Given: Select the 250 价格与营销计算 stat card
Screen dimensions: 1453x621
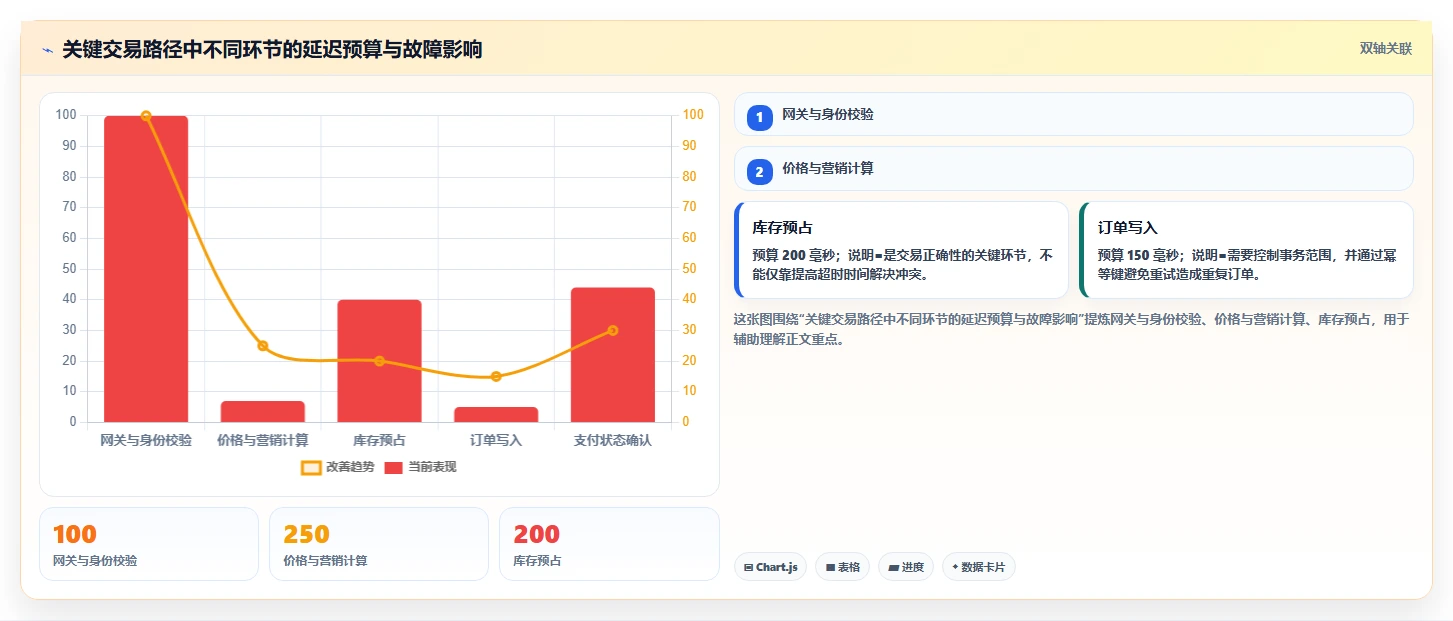Looking at the screenshot, I should coord(379,544).
